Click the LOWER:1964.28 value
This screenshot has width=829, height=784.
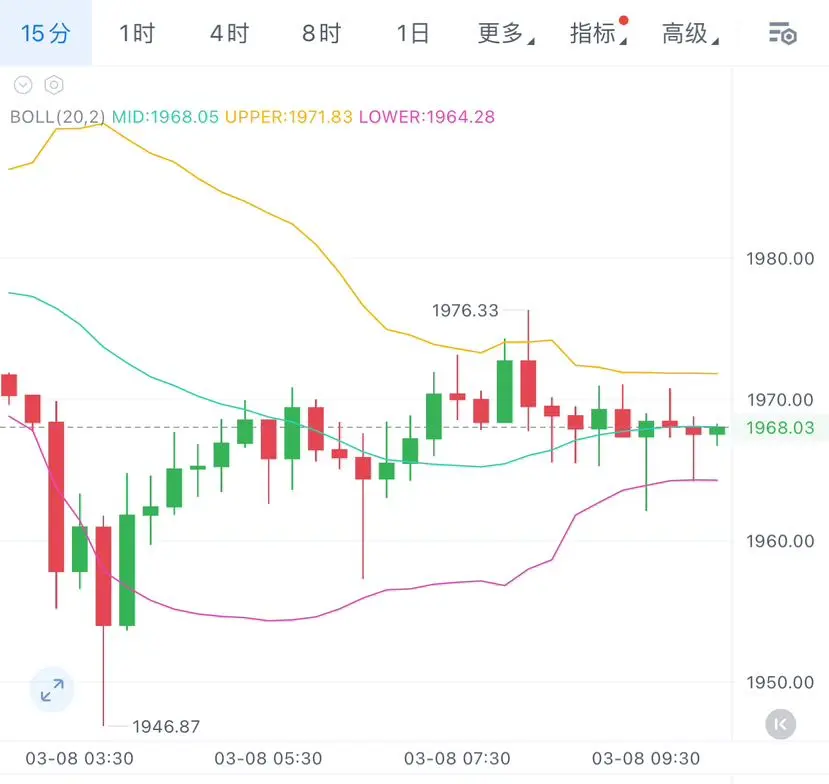(x=427, y=117)
